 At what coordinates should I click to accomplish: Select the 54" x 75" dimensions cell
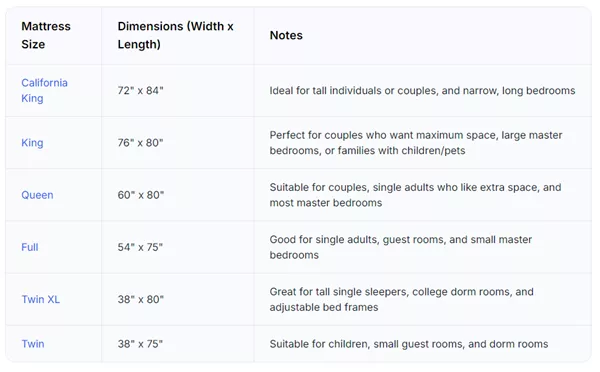coord(140,247)
